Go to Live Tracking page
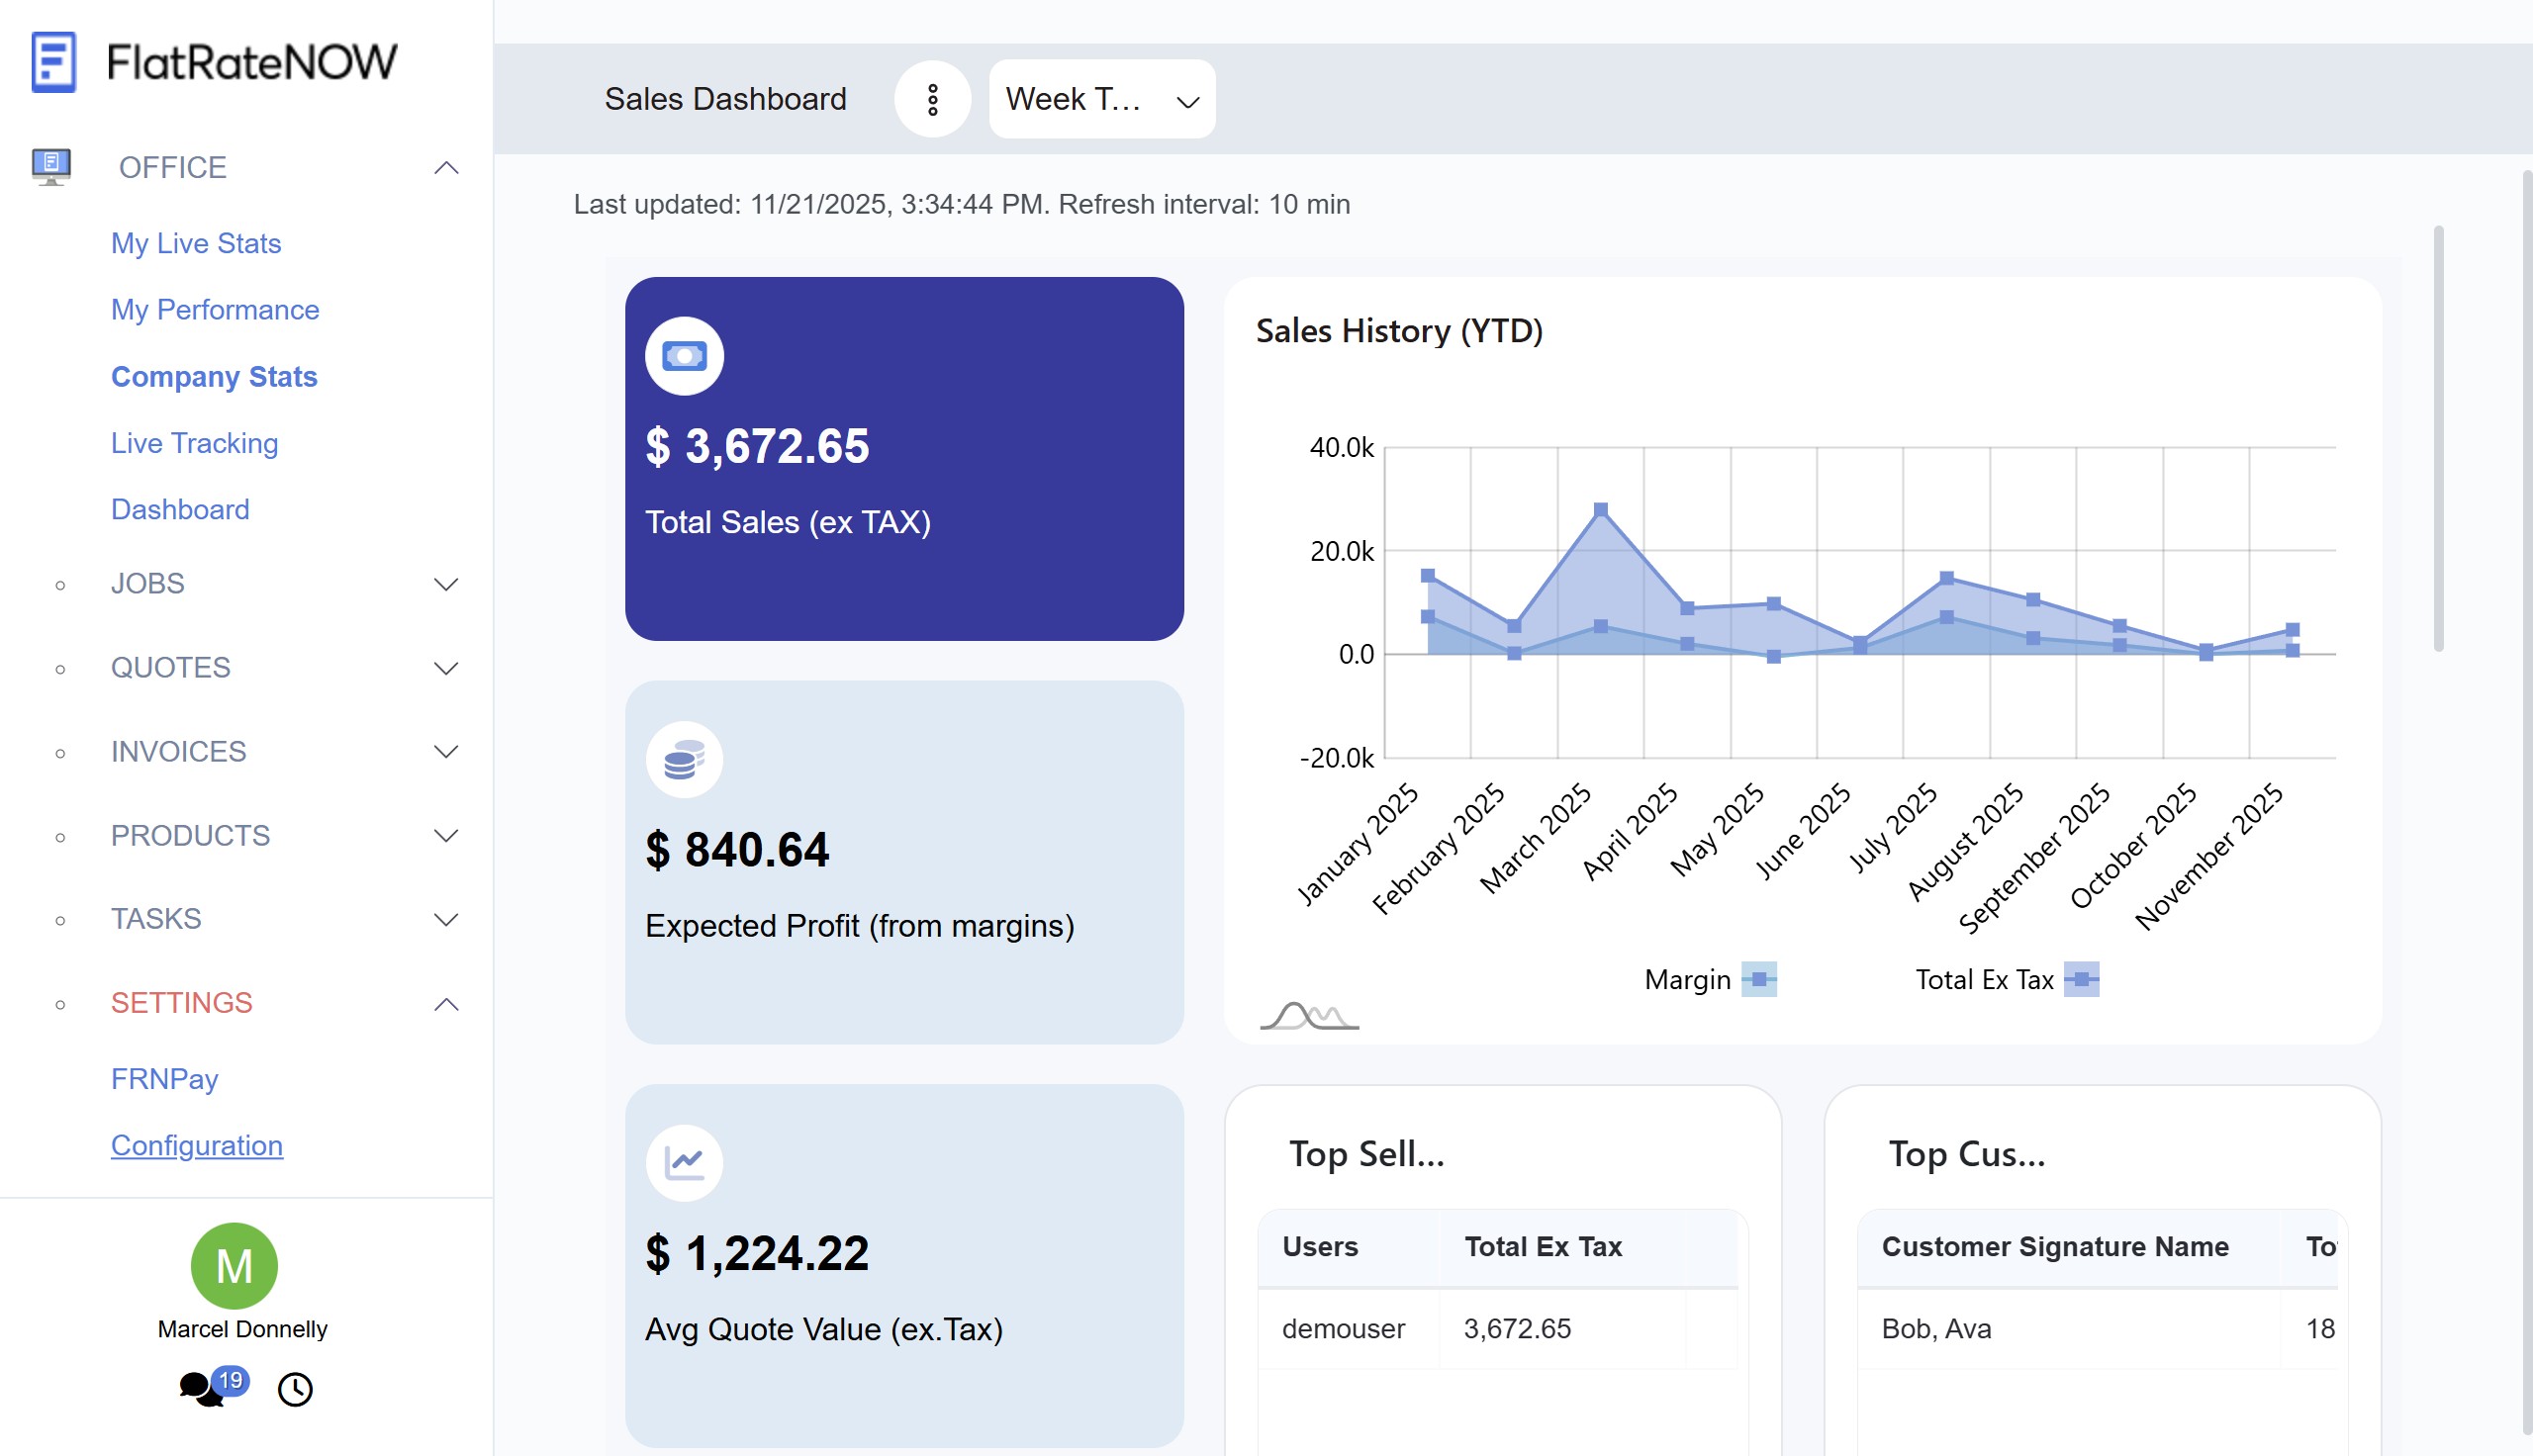The width and height of the screenshot is (2533, 1456). pos(194,443)
